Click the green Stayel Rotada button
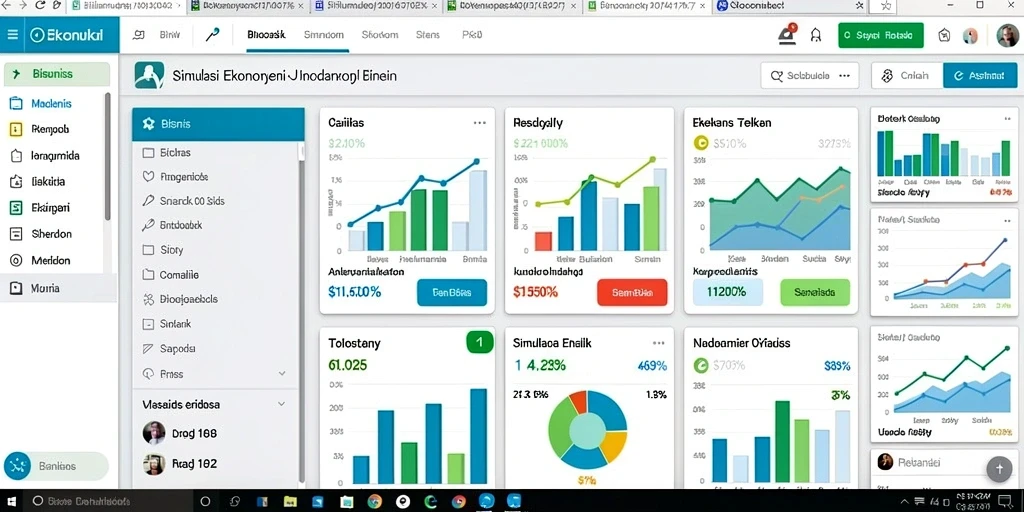This screenshot has width=1024, height=512. [x=880, y=35]
